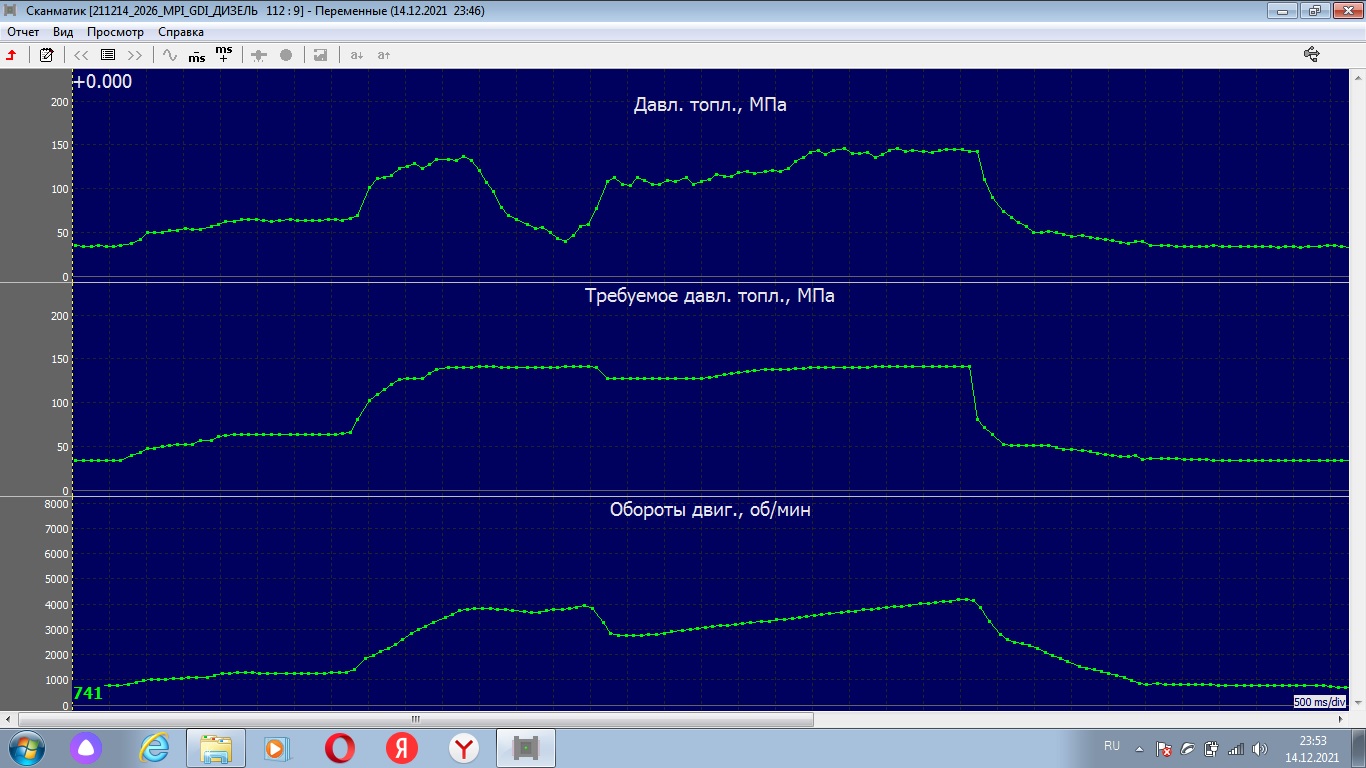Switch to Сканматик app in taskbar
Image resolution: width=1366 pixels, height=768 pixels.
[x=525, y=748]
